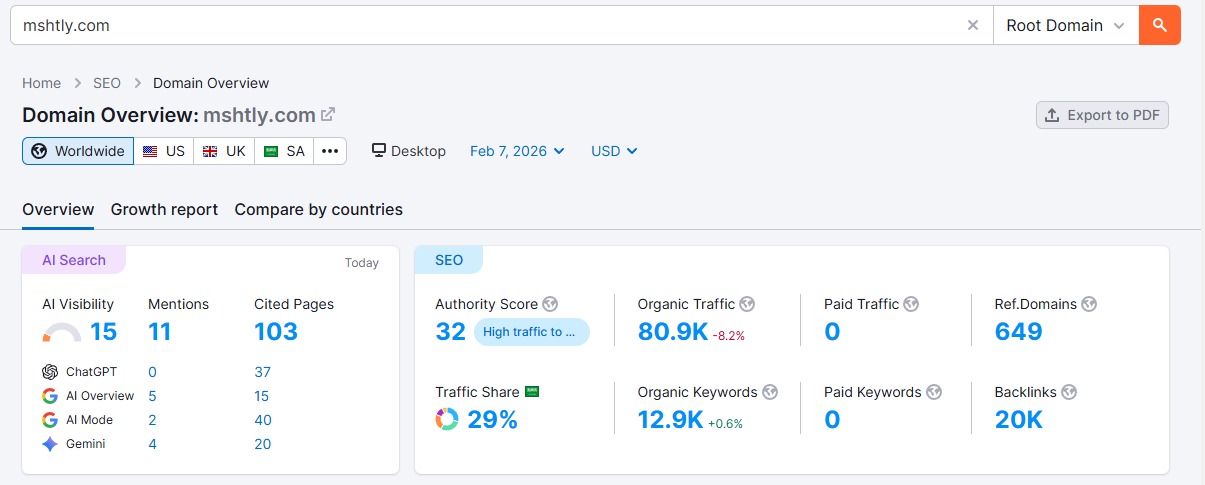This screenshot has width=1205, height=485.
Task: Click the Google icon next to AI Mode
Action: [x=50, y=420]
